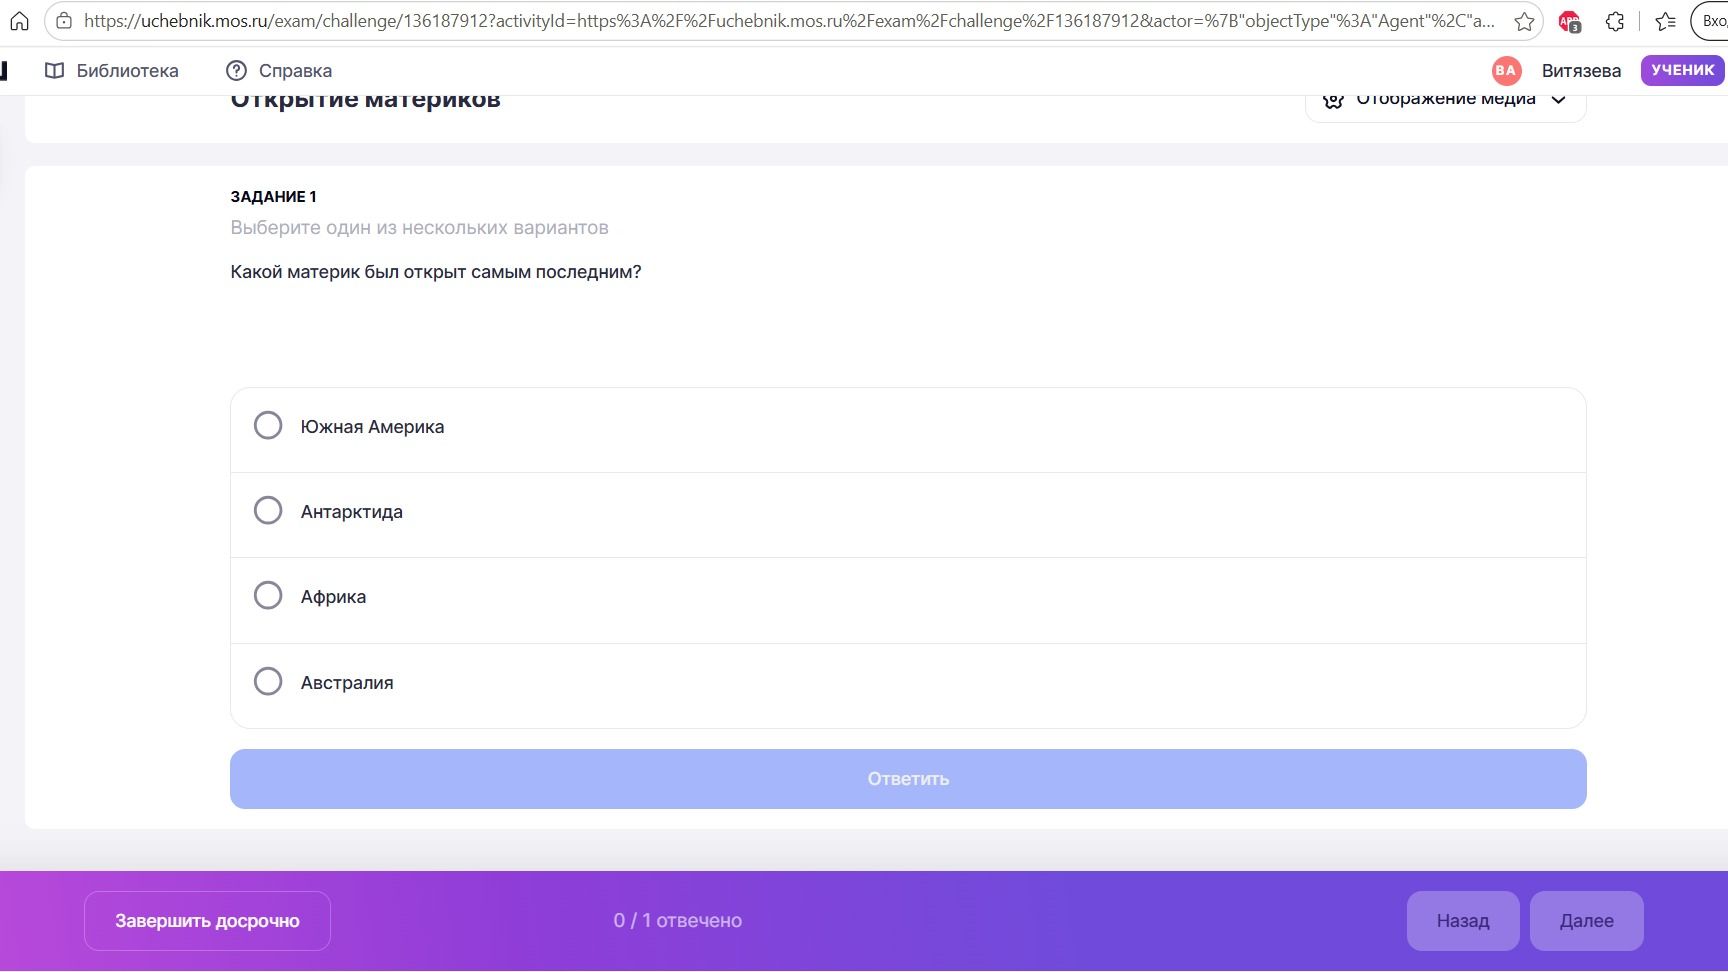The image size is (1728, 972).
Task: Click the browser address bar URL
Action: pyautogui.click(x=789, y=21)
